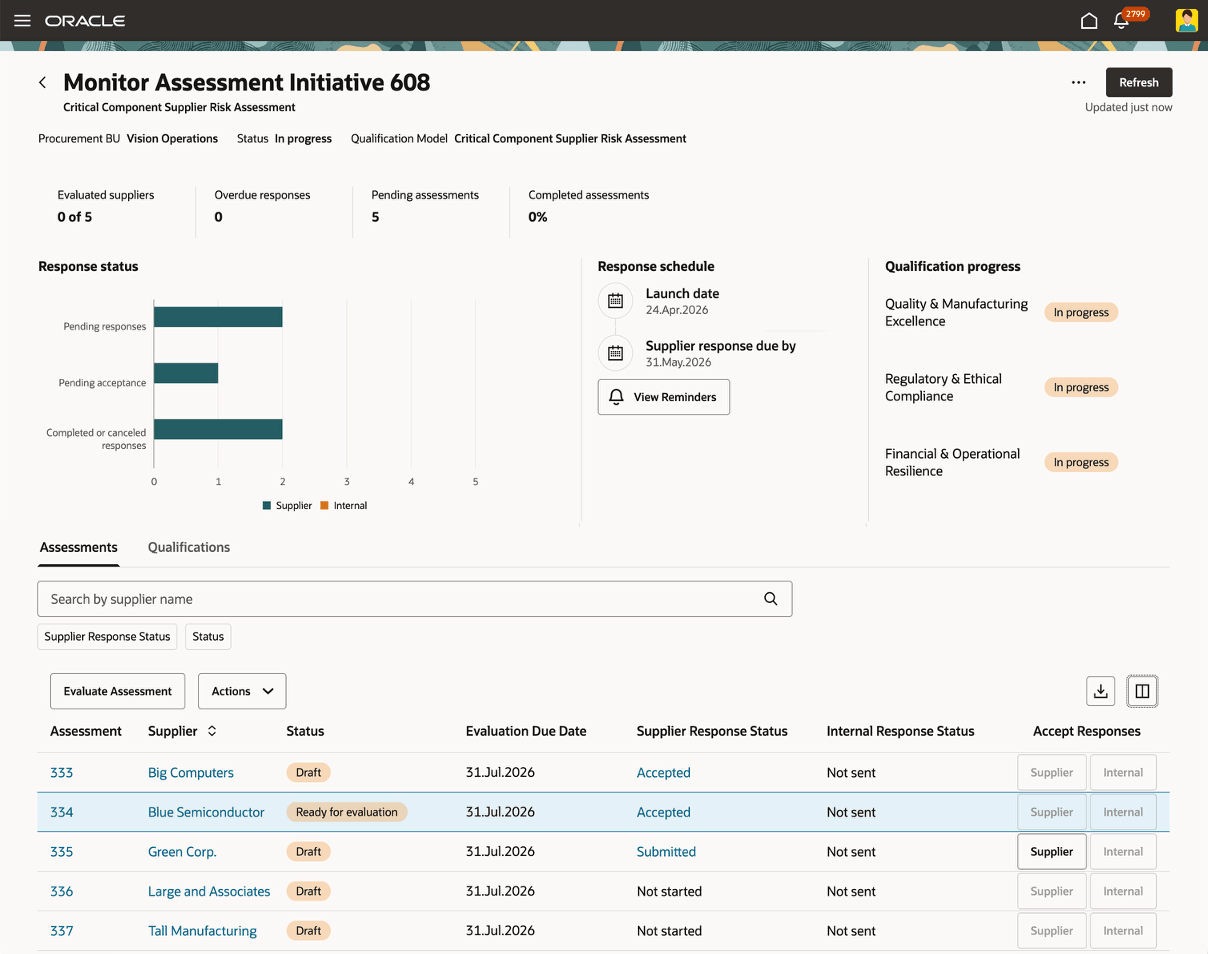The image size is (1208, 954).
Task: Open the Supplier Response Status filter
Action: click(107, 636)
